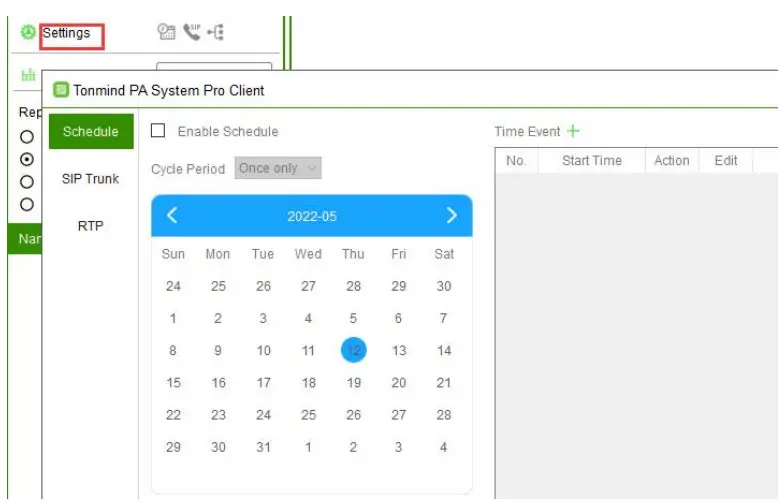Enable the Schedule checkbox
Screen dimensions: 781x503
coord(158,130)
